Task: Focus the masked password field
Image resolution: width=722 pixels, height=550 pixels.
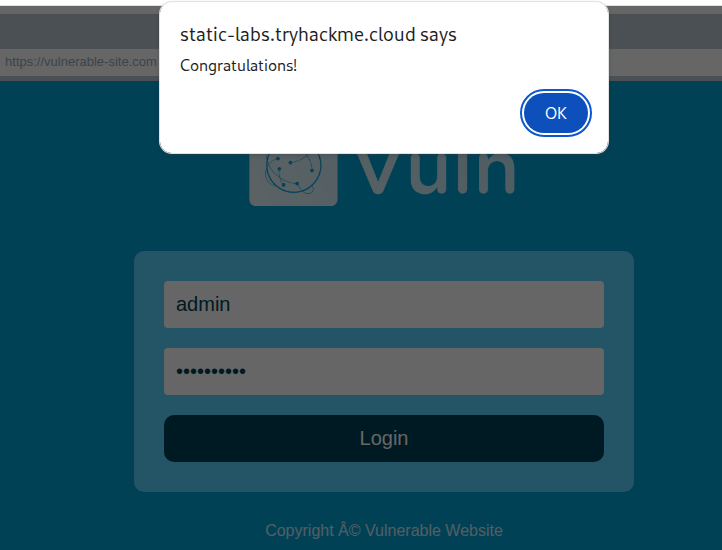Action: click(383, 371)
